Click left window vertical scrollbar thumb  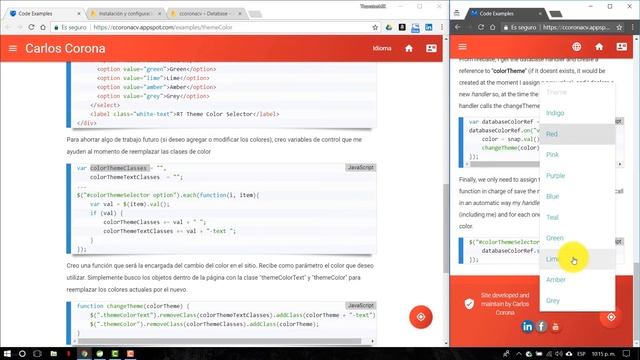pyautogui.click(x=446, y=229)
